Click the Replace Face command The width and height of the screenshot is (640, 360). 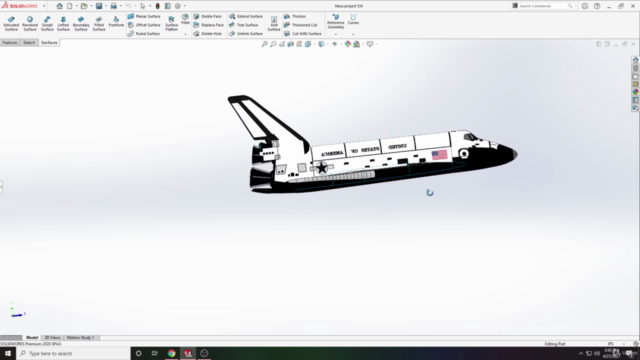click(208, 25)
